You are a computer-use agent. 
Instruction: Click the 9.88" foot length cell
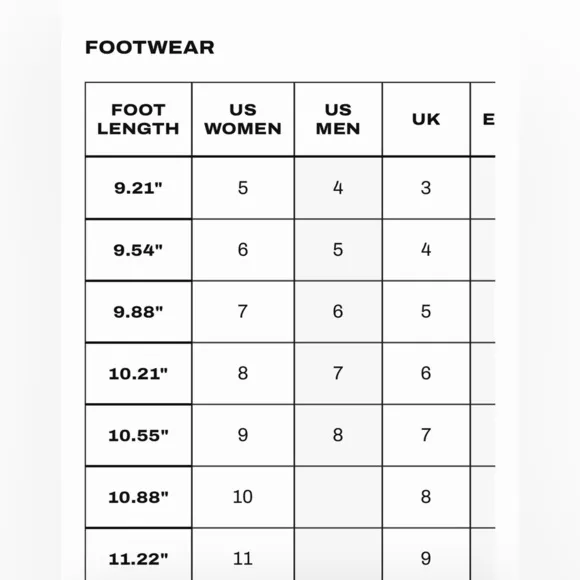click(138, 312)
